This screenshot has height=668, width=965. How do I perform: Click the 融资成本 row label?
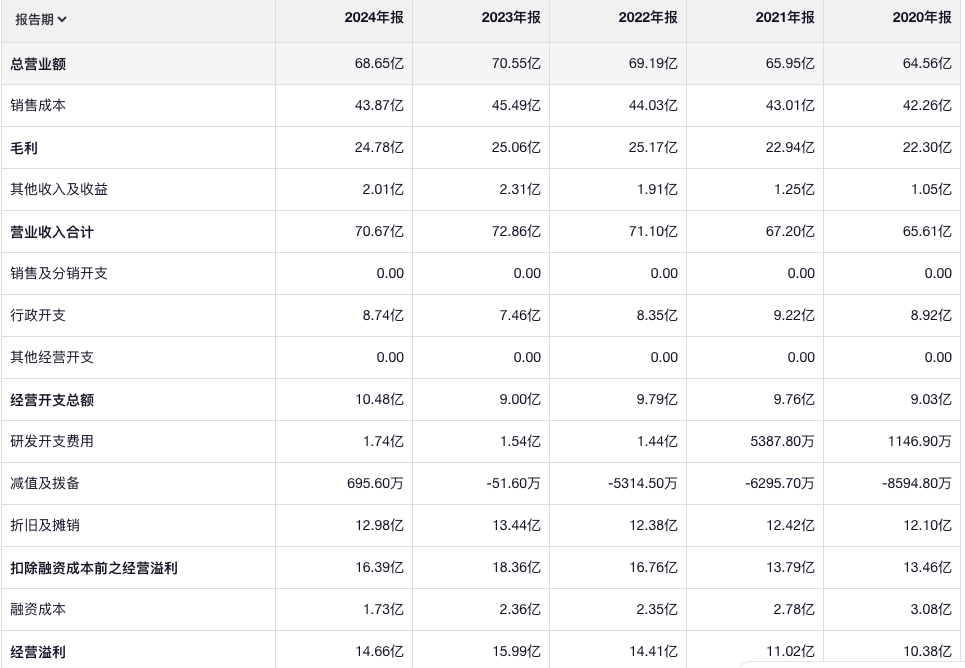(38, 610)
